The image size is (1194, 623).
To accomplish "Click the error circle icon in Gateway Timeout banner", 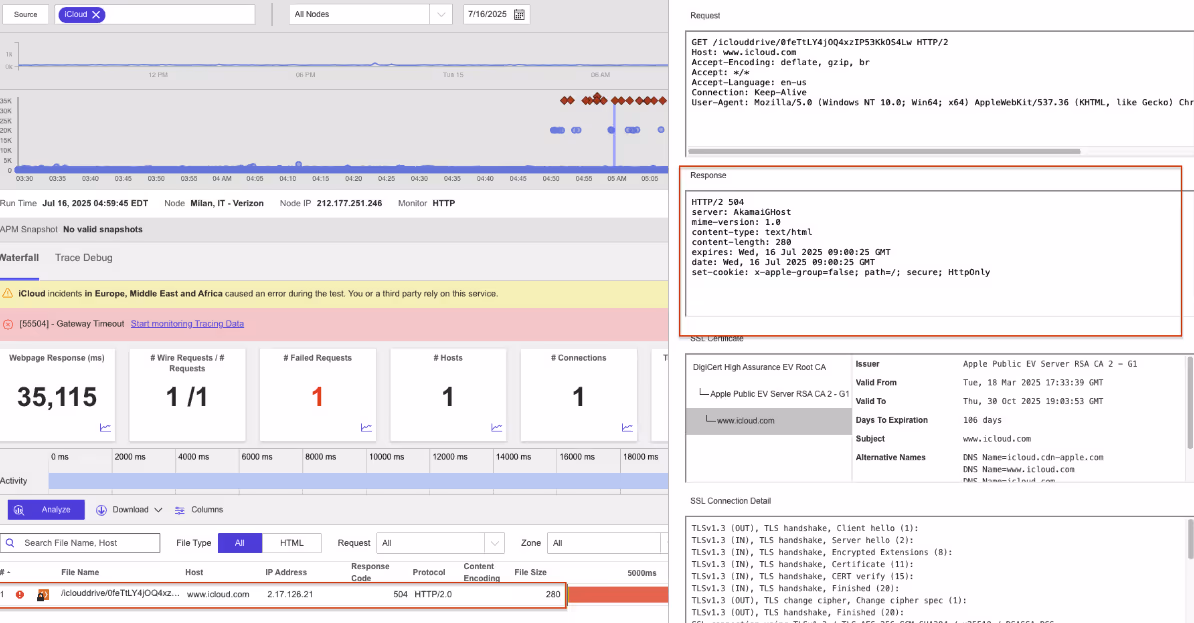I will click(8, 324).
